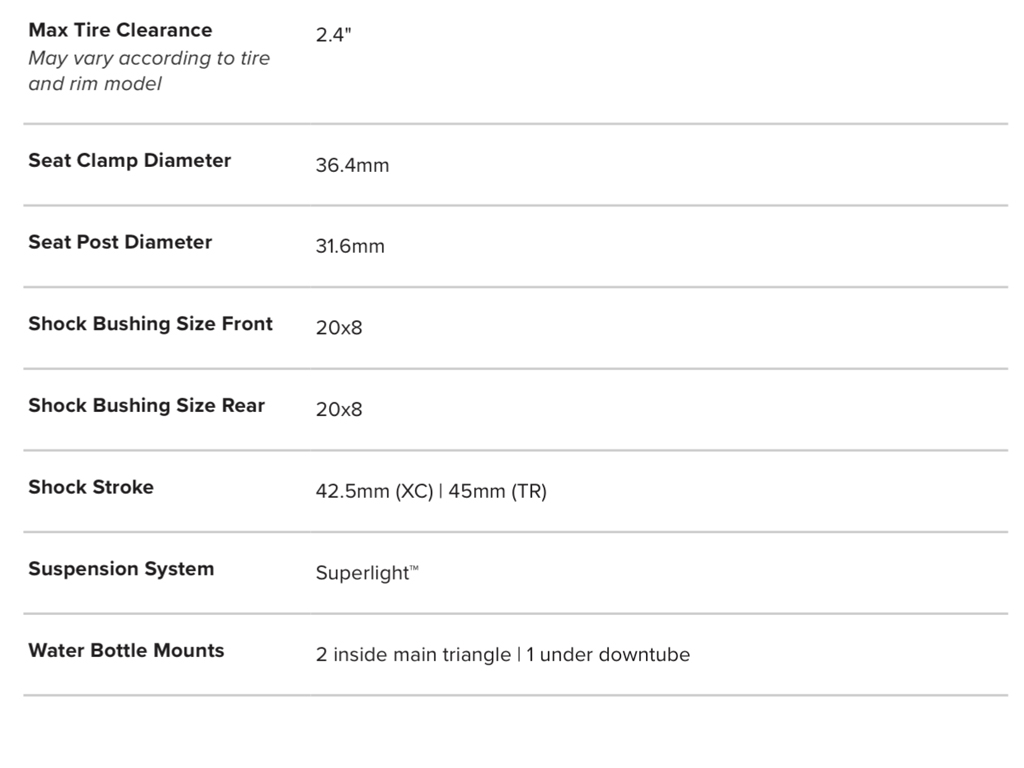
Task: Click the trademark symbol after Superlight
Action: pyautogui.click(x=414, y=569)
